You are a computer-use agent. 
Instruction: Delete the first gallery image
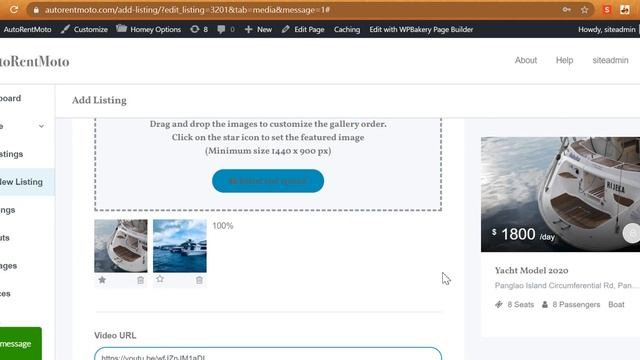pyautogui.click(x=140, y=280)
